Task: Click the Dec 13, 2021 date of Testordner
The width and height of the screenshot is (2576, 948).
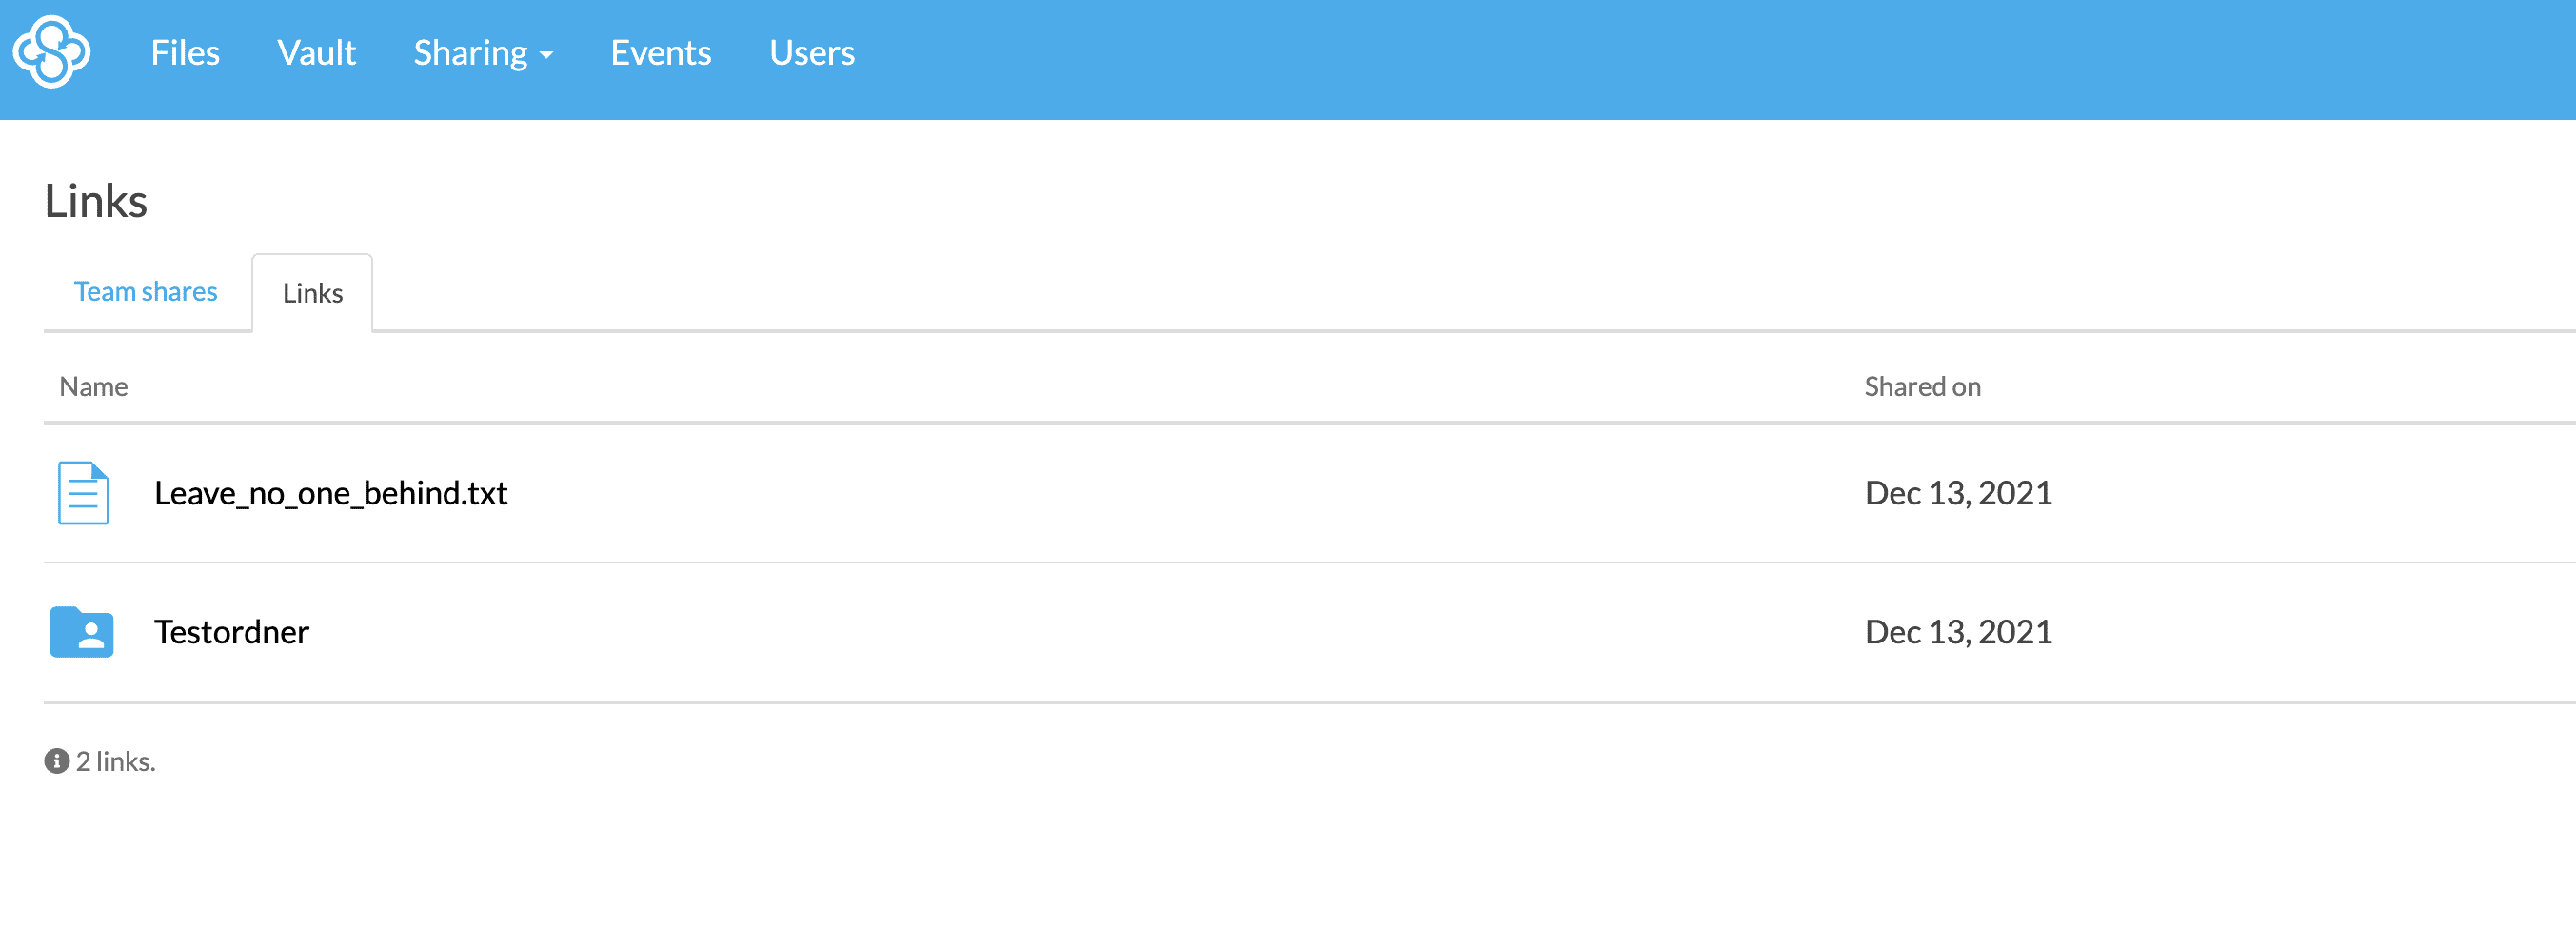Action: [x=1958, y=632]
